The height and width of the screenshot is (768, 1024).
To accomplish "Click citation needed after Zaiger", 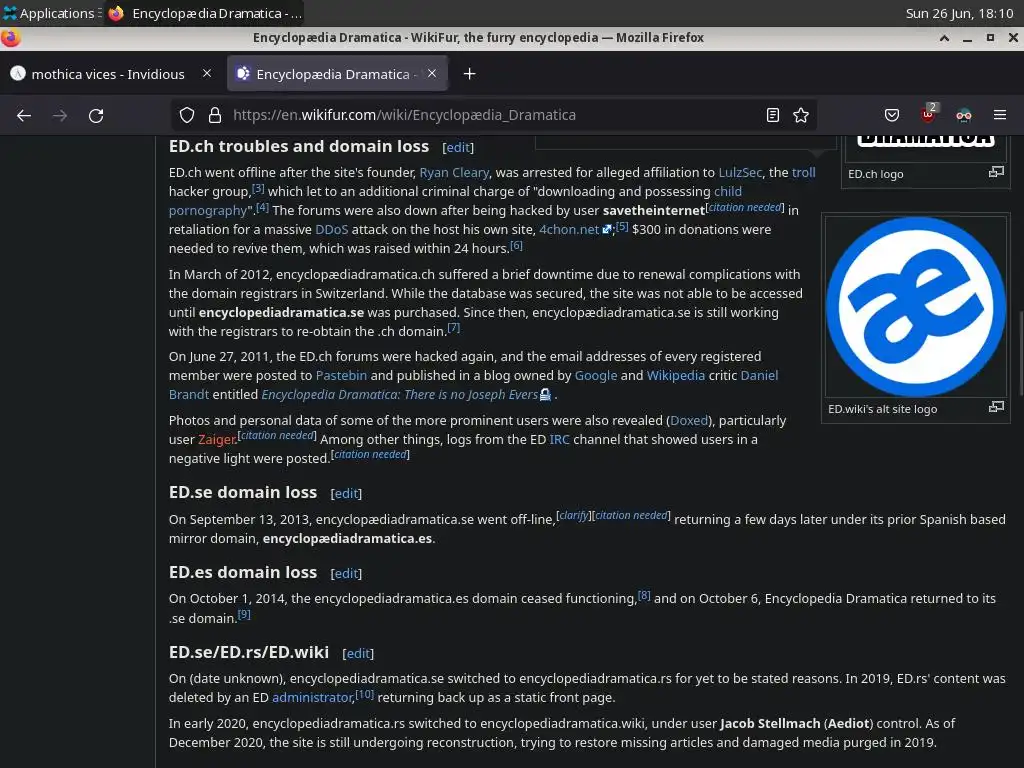I will pos(278,435).
